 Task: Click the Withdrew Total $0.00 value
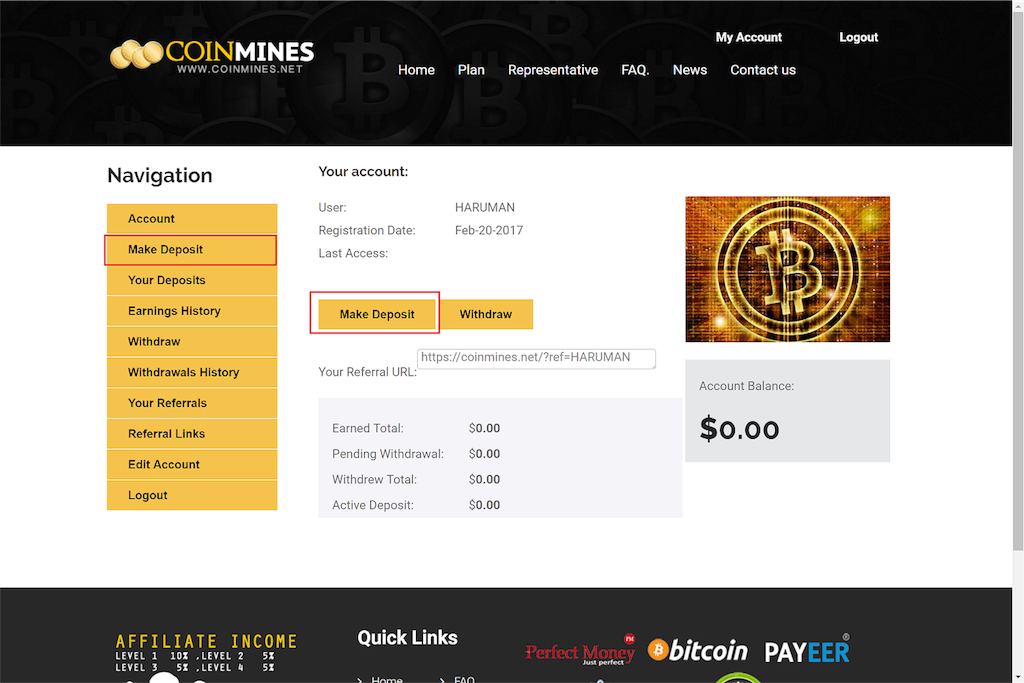[x=484, y=479]
